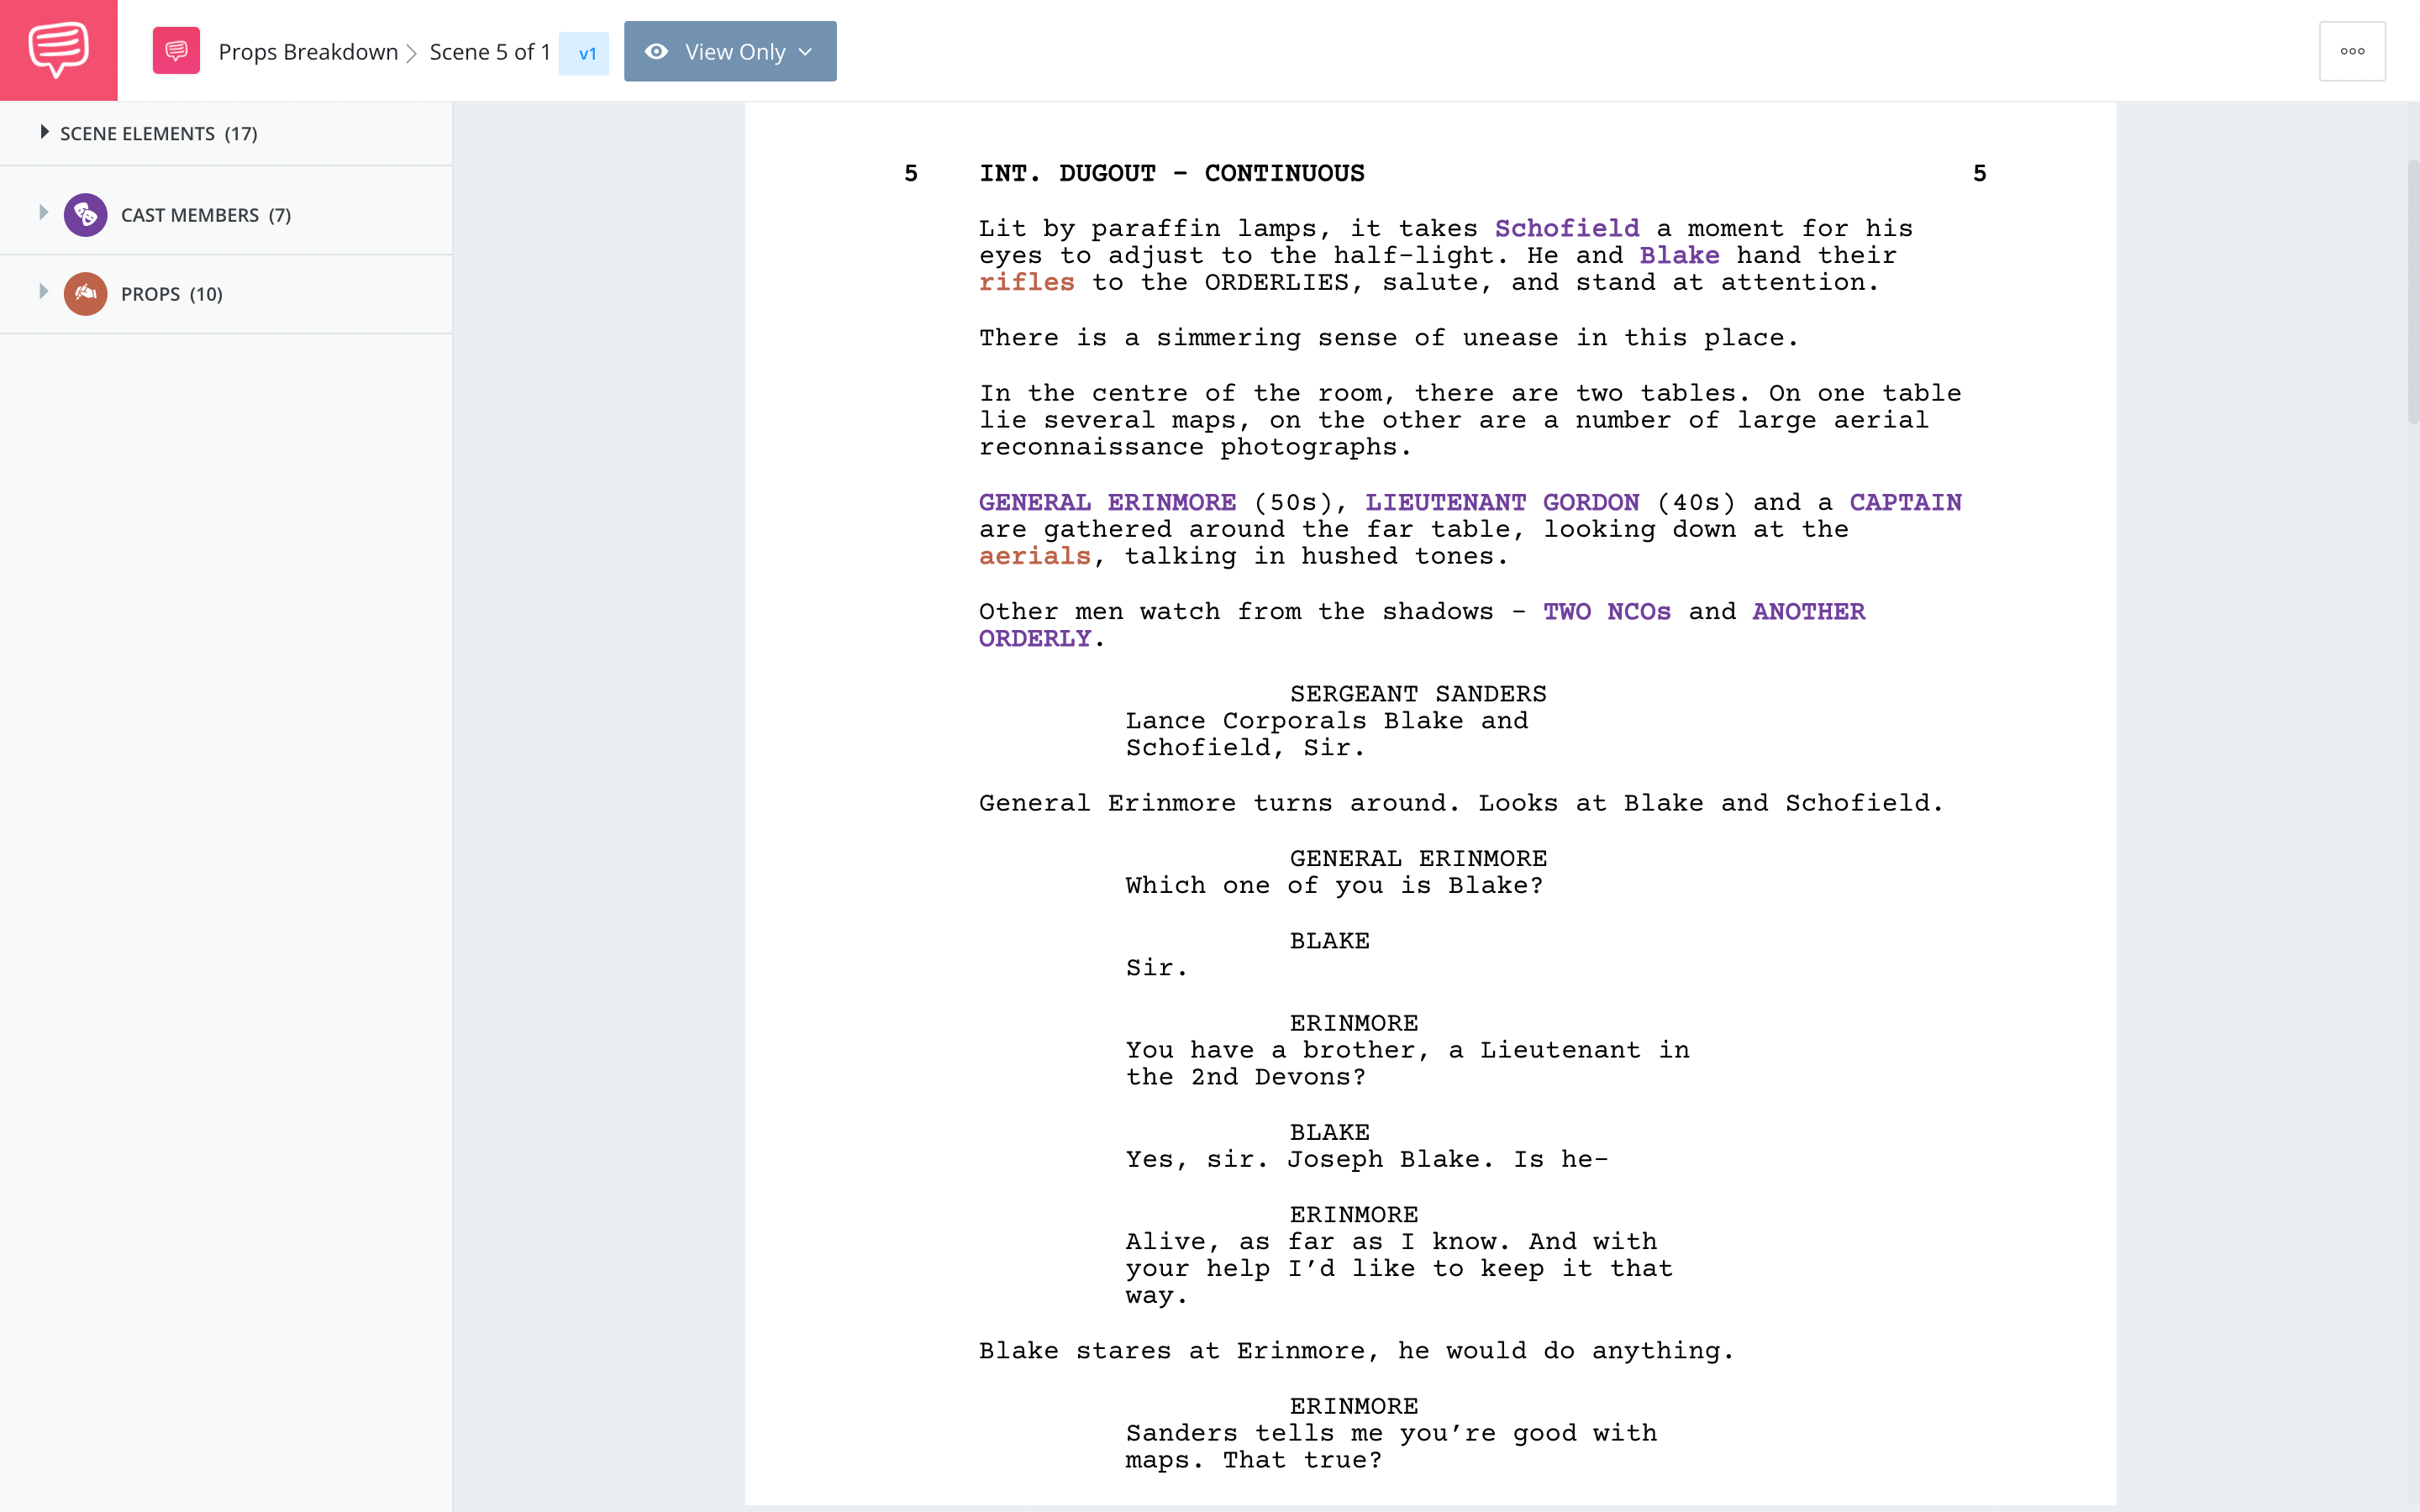Click the orange Props icon
This screenshot has width=2420, height=1512.
(x=86, y=293)
